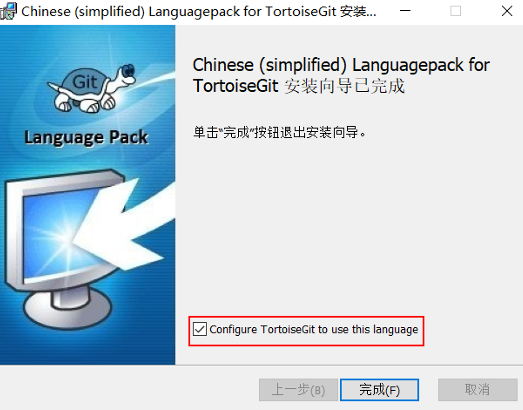Click the 完成(F) finish button
Image resolution: width=523 pixels, height=410 pixels.
379,390
